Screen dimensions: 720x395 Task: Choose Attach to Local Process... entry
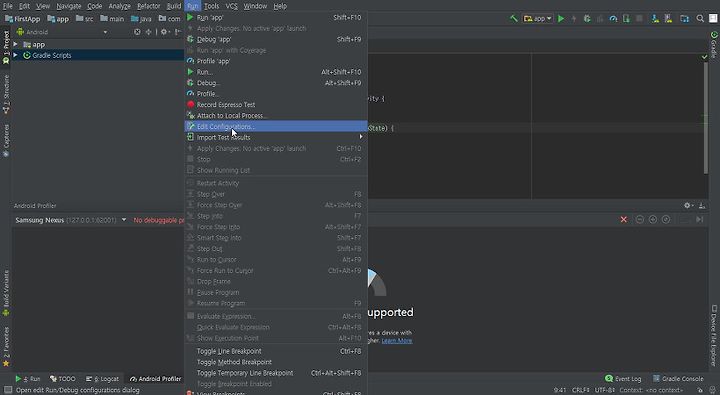pos(276,116)
